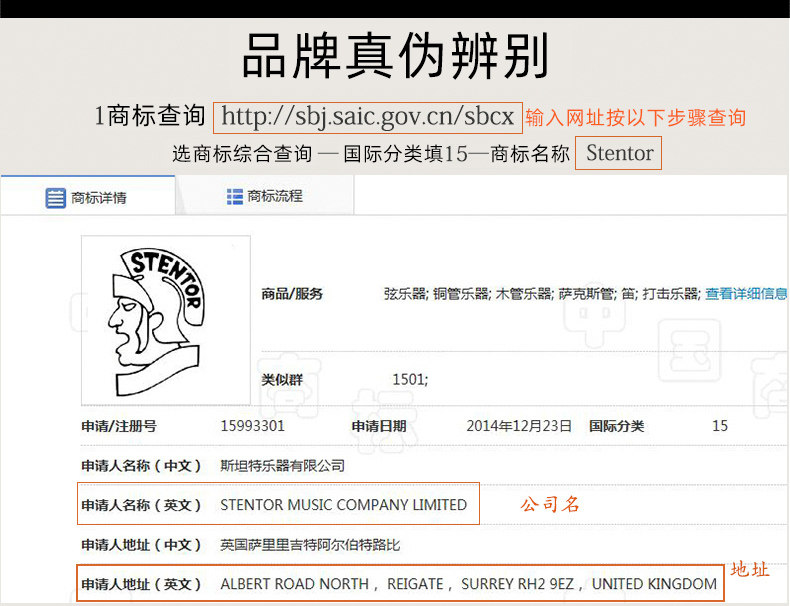Click the 申请/注册号 label

[119, 427]
